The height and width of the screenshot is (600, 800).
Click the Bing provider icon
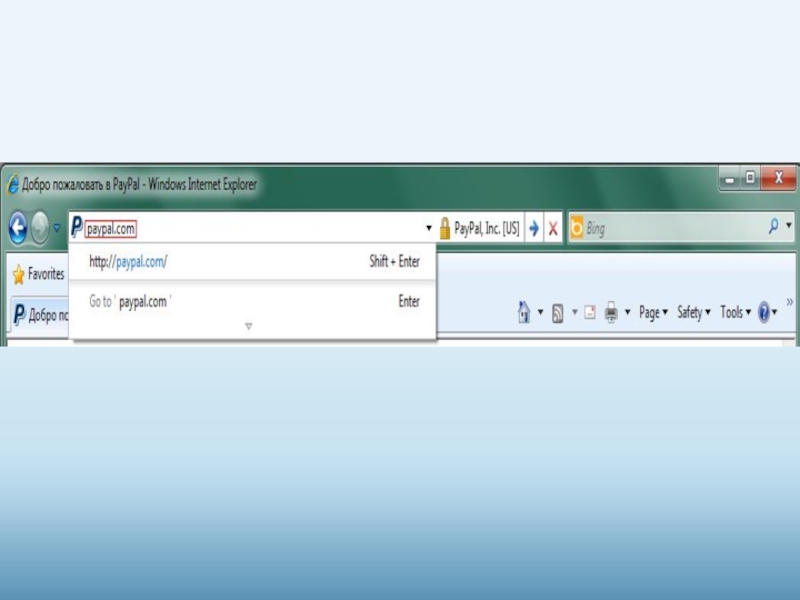(577, 228)
